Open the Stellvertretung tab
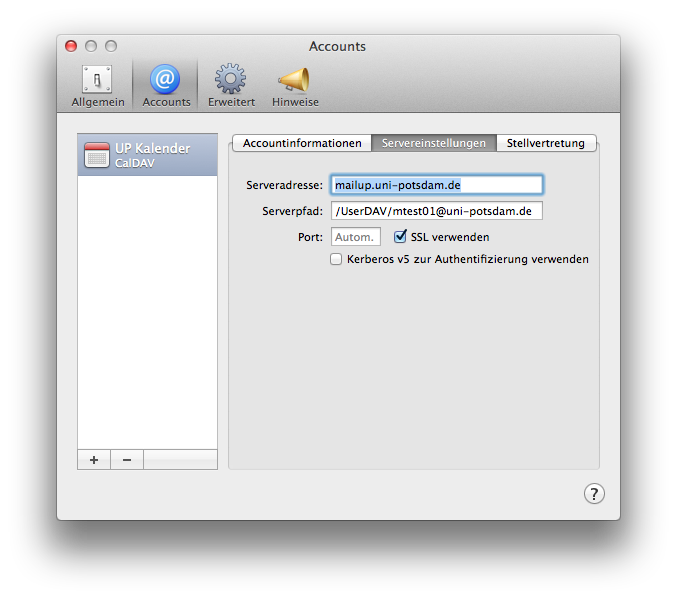Screen dimensions: 677x599 pyautogui.click(x=546, y=143)
